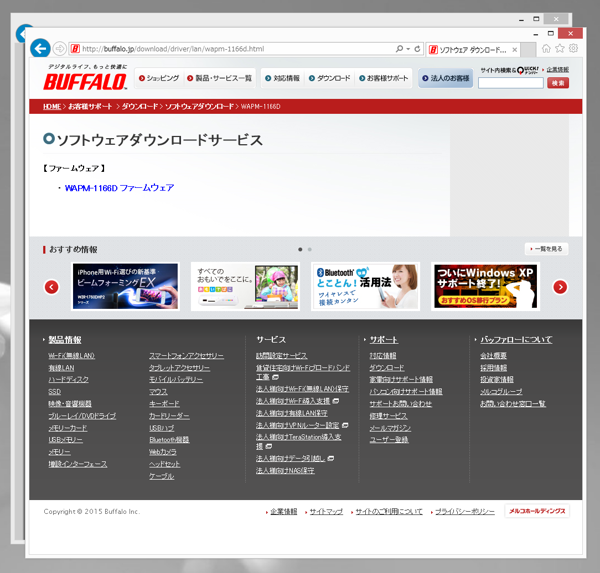The width and height of the screenshot is (600, 573).
Task: Open the browser Home icon
Action: (546, 48)
